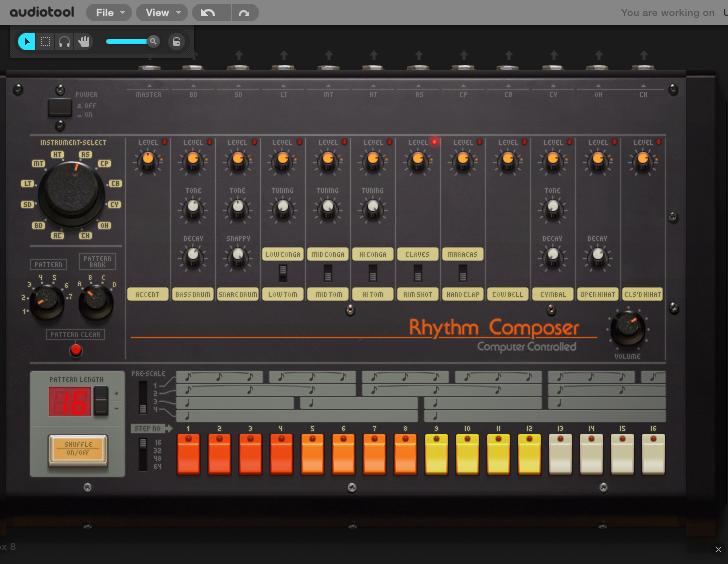
Task: Select the hand pan tool
Action: pos(84,42)
